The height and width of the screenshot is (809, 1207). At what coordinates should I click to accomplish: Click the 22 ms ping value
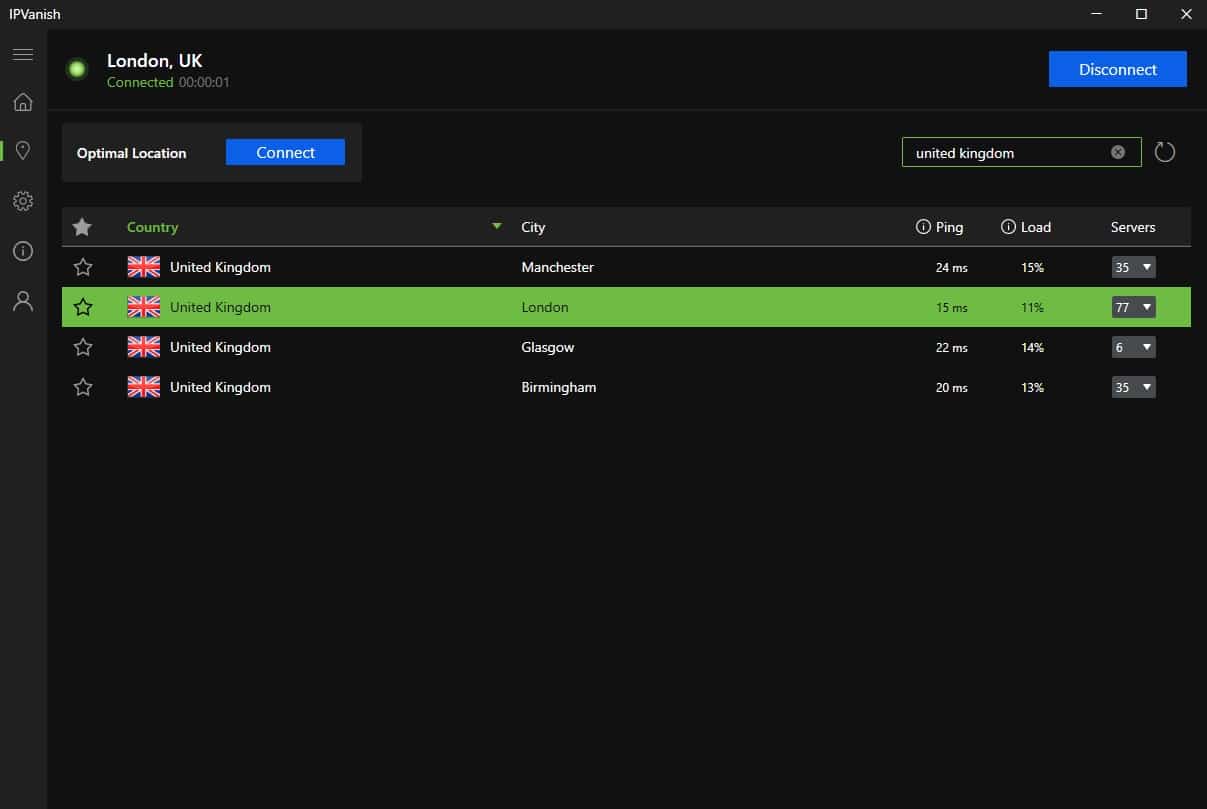tap(952, 348)
